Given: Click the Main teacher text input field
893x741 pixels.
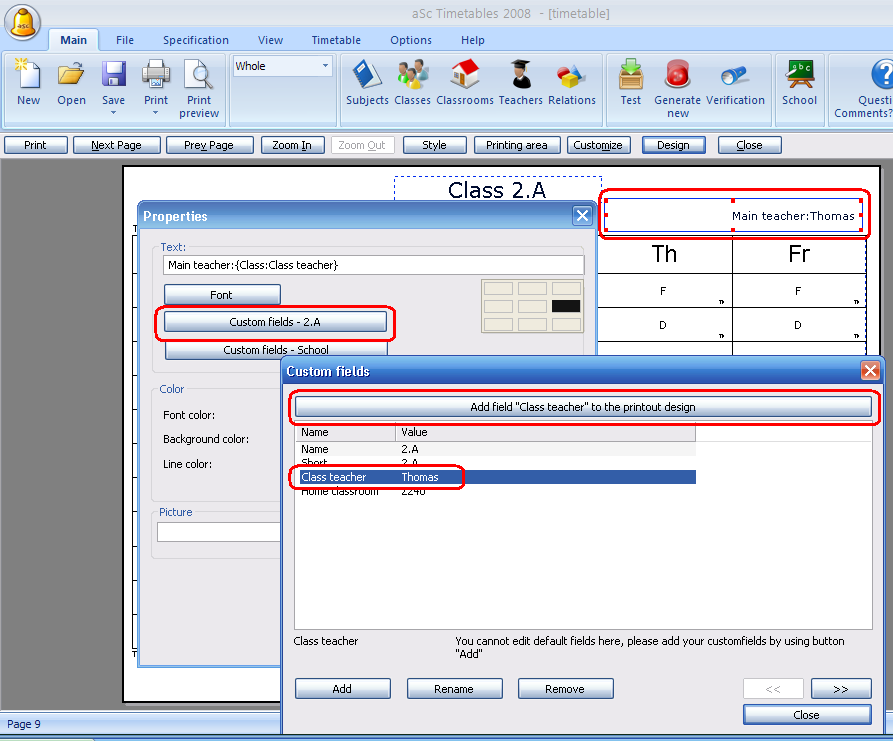Looking at the screenshot, I should click(x=373, y=265).
